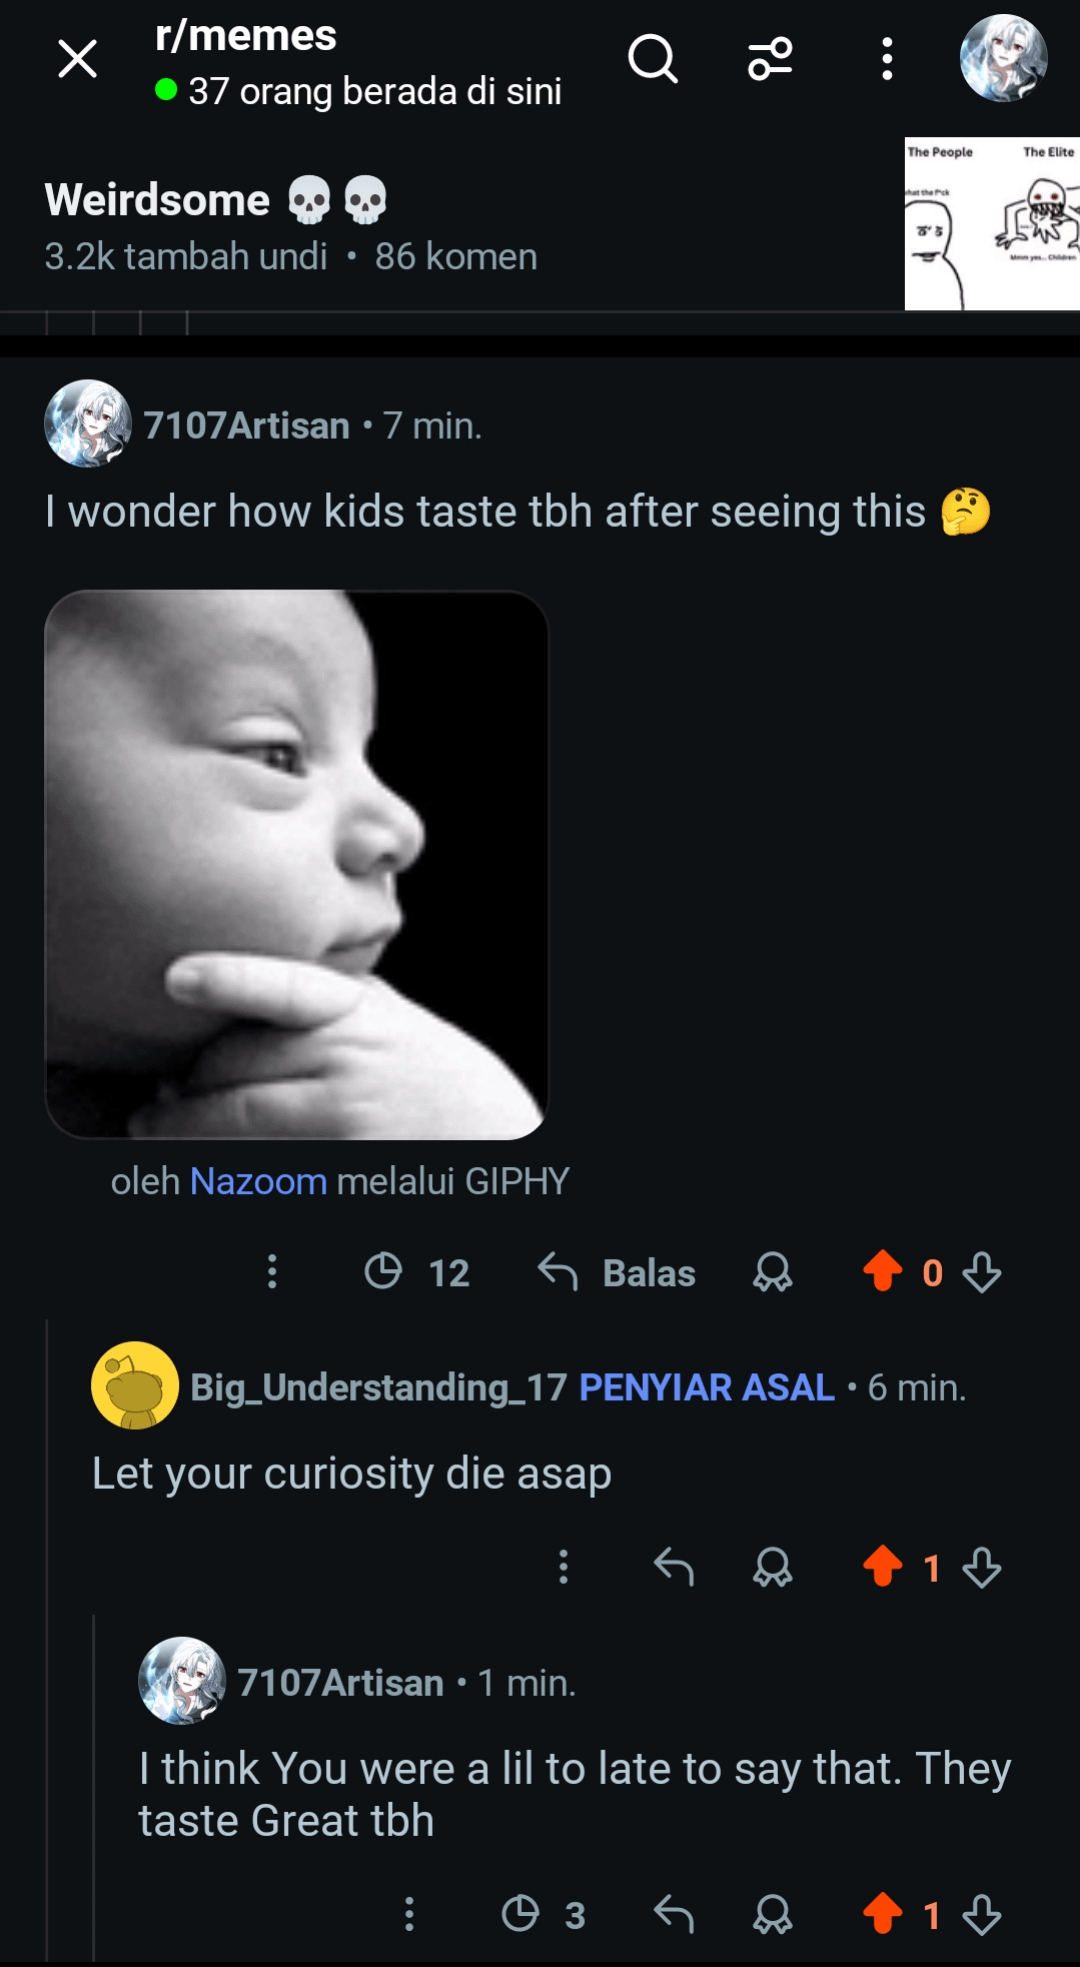Reply to "They taste Great tbh" comment

coord(673,1914)
